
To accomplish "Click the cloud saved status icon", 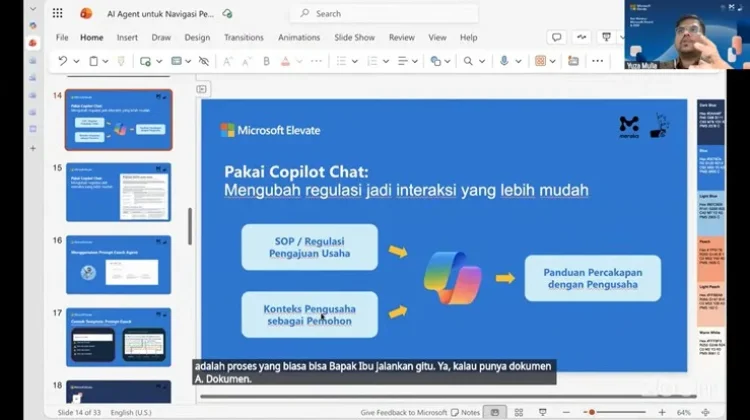I will tap(227, 14).
